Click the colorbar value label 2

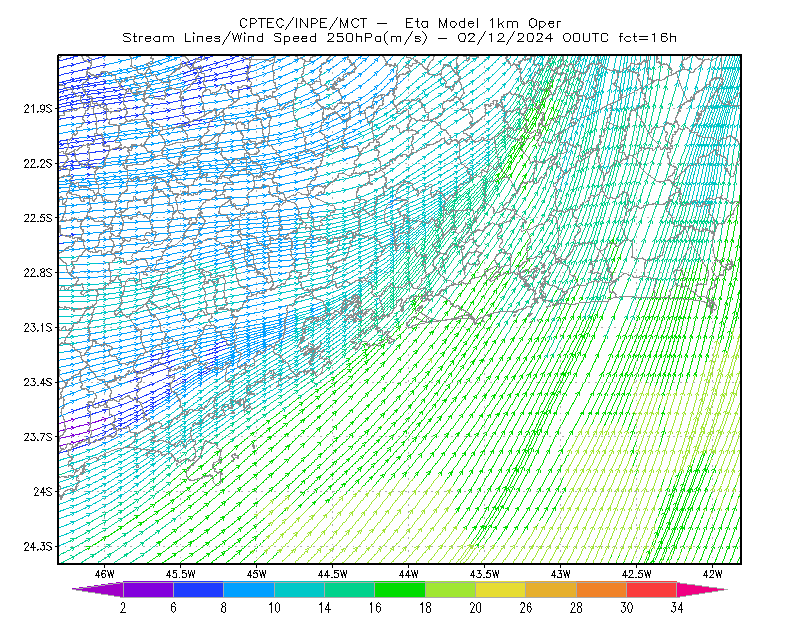click(x=123, y=608)
